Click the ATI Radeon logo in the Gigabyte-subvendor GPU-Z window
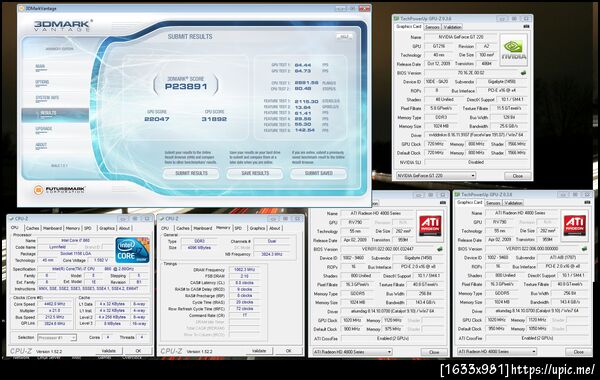Image resolution: width=600 pixels, height=380 pixels. pos(430,226)
